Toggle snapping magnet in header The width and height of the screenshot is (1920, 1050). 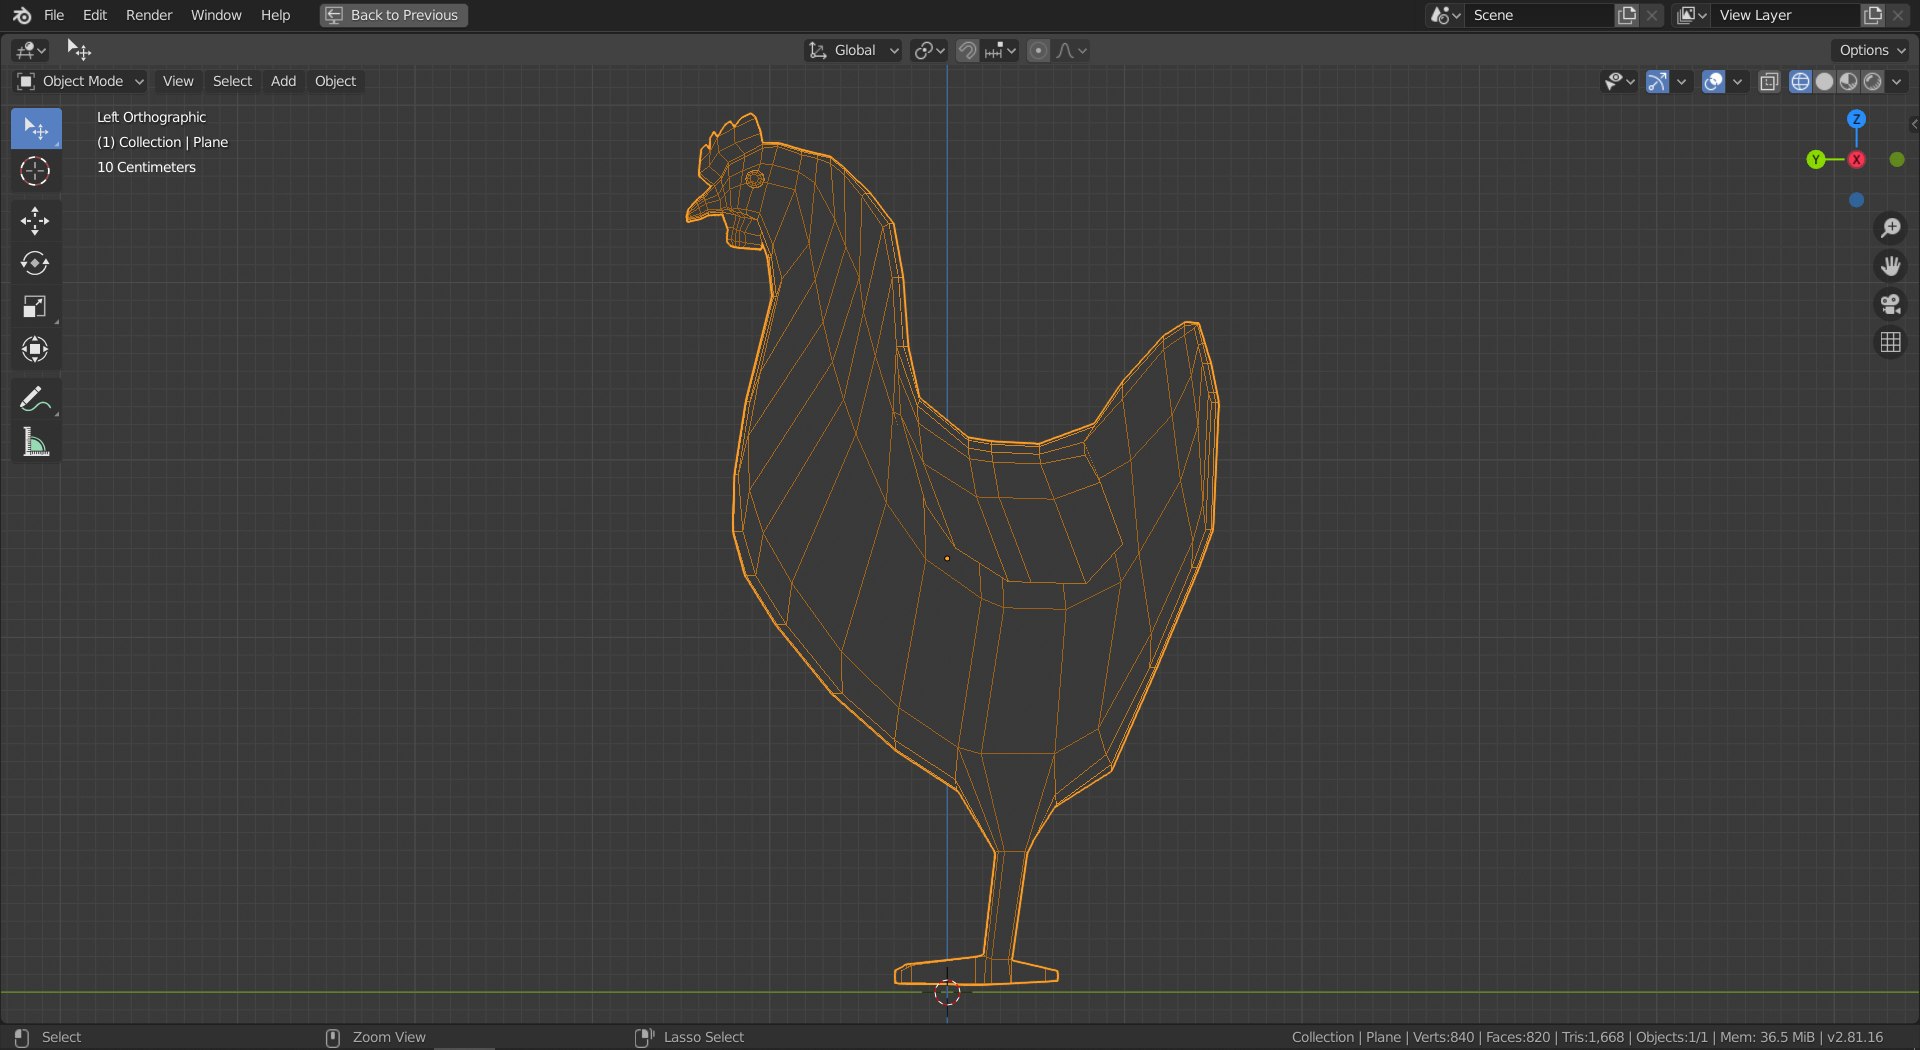coord(967,50)
